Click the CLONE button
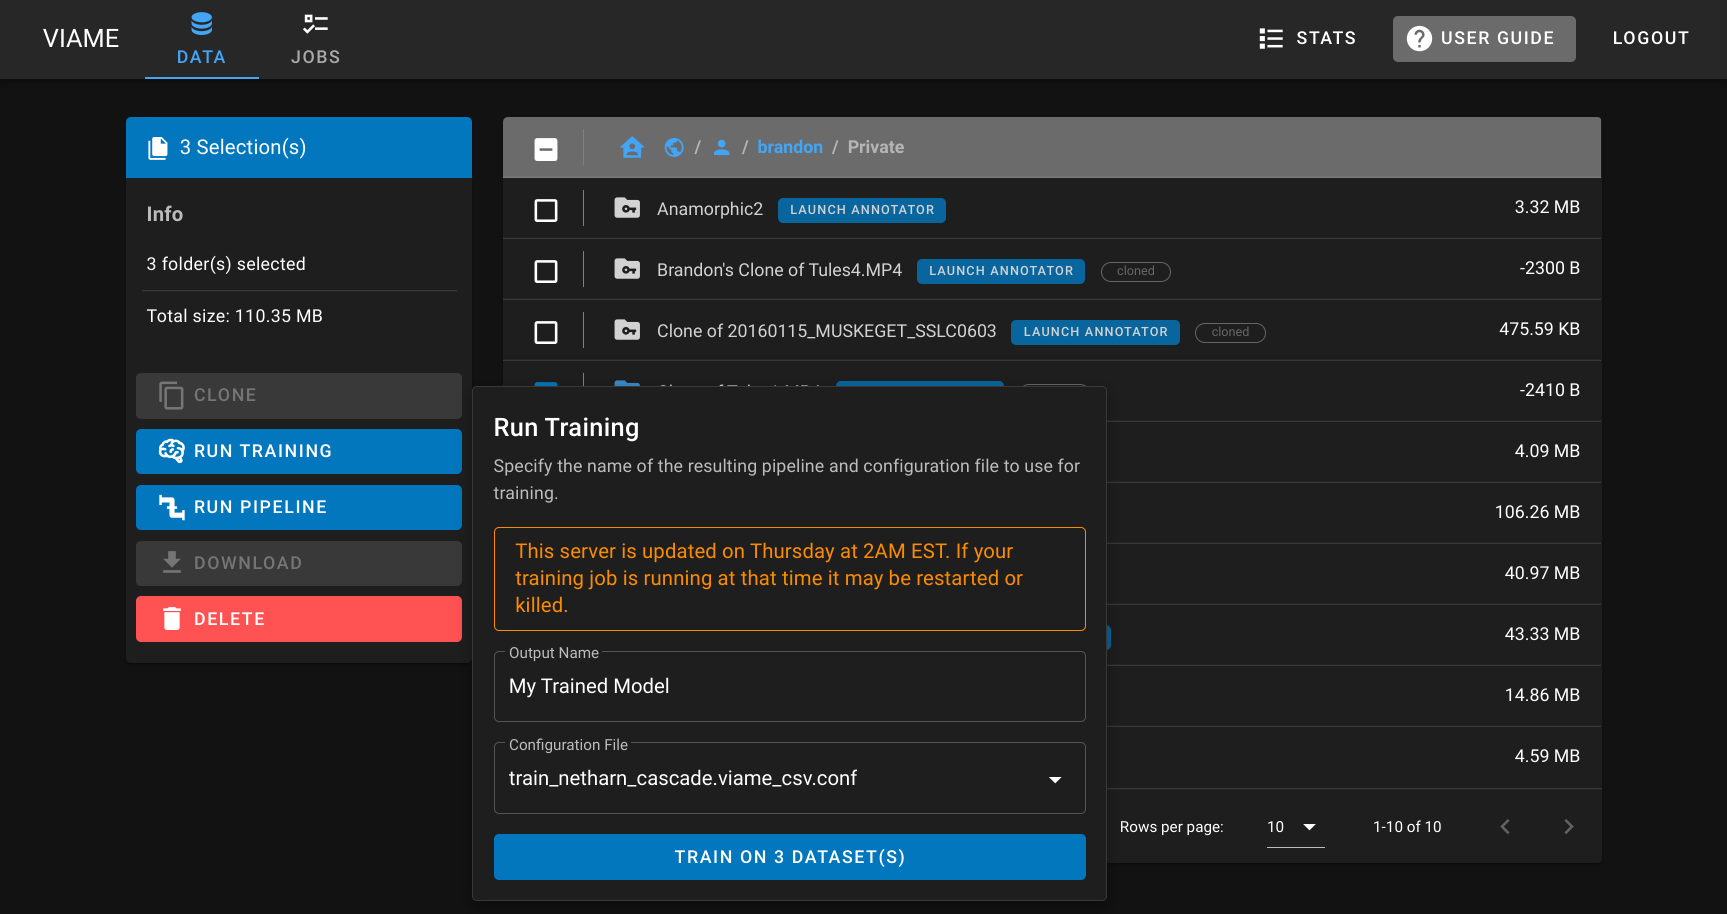Screen dimensions: 1727x914 click(x=299, y=396)
